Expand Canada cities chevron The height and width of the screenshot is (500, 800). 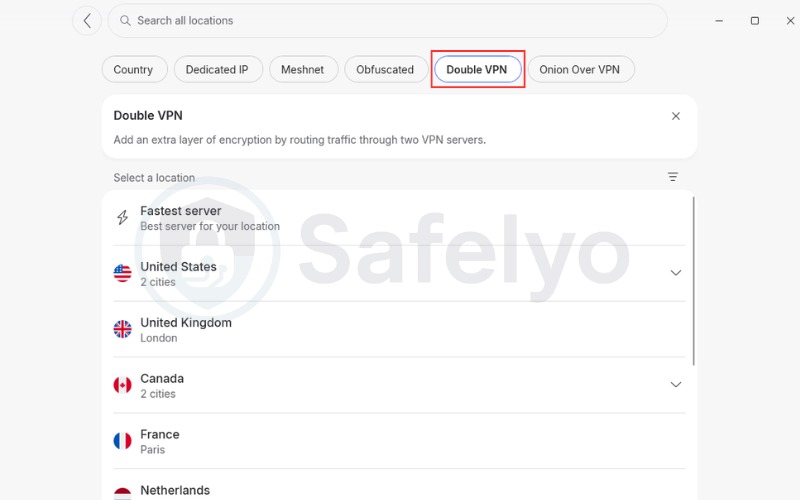point(676,385)
